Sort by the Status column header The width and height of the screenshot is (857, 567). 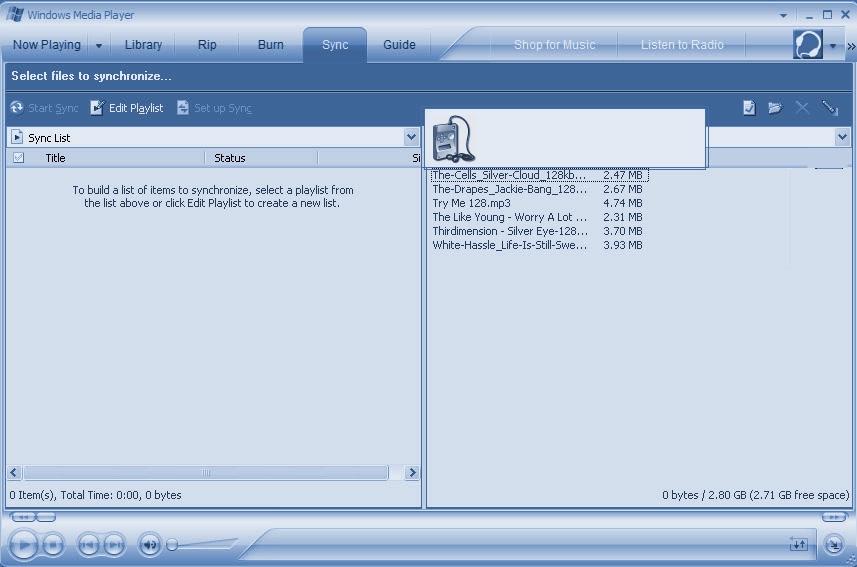230,158
